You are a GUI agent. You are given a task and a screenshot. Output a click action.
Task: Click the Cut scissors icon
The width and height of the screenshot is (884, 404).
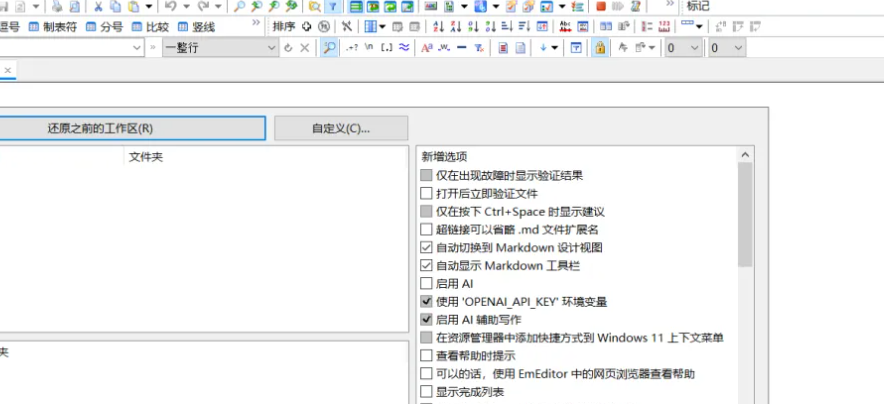(x=98, y=7)
